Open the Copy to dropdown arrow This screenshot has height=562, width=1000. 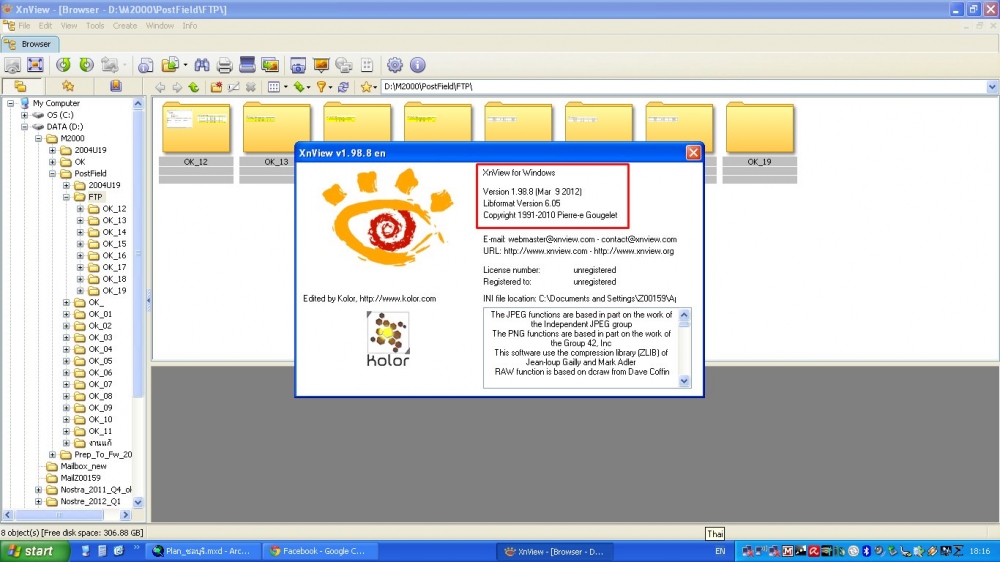[x=185, y=65]
